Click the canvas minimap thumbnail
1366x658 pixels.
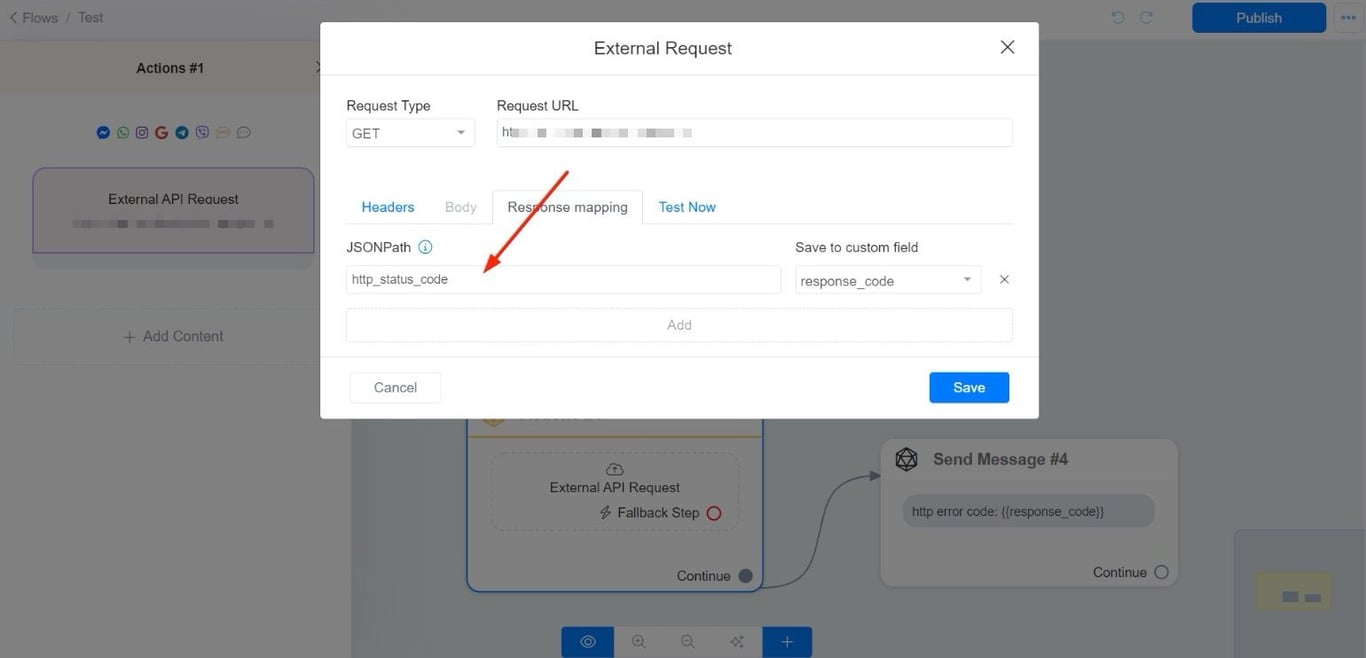(x=1299, y=593)
